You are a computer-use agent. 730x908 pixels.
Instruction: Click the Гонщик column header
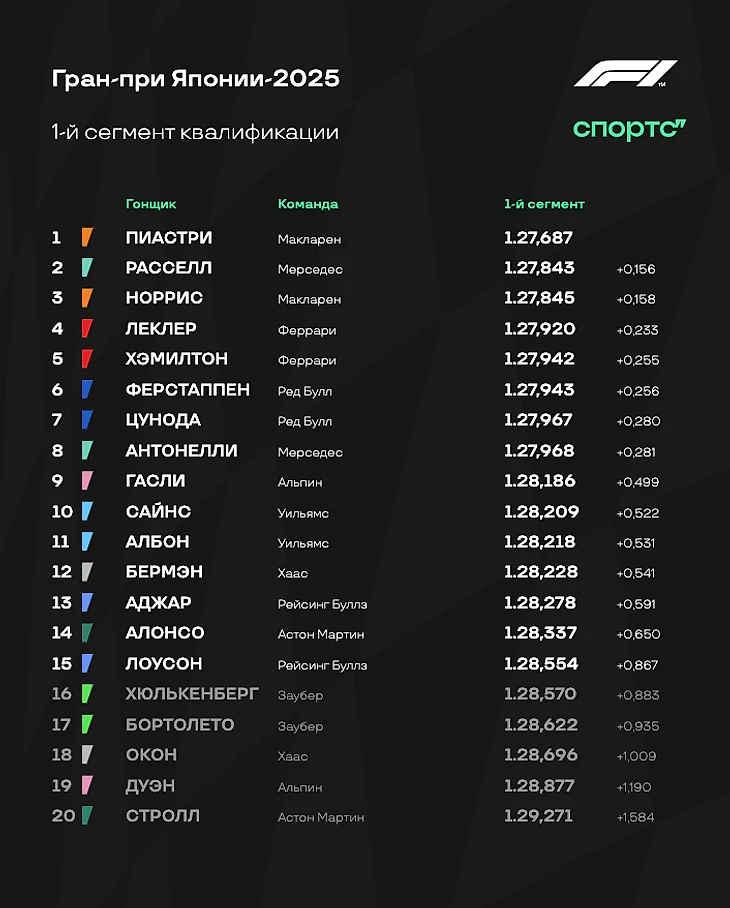click(151, 204)
